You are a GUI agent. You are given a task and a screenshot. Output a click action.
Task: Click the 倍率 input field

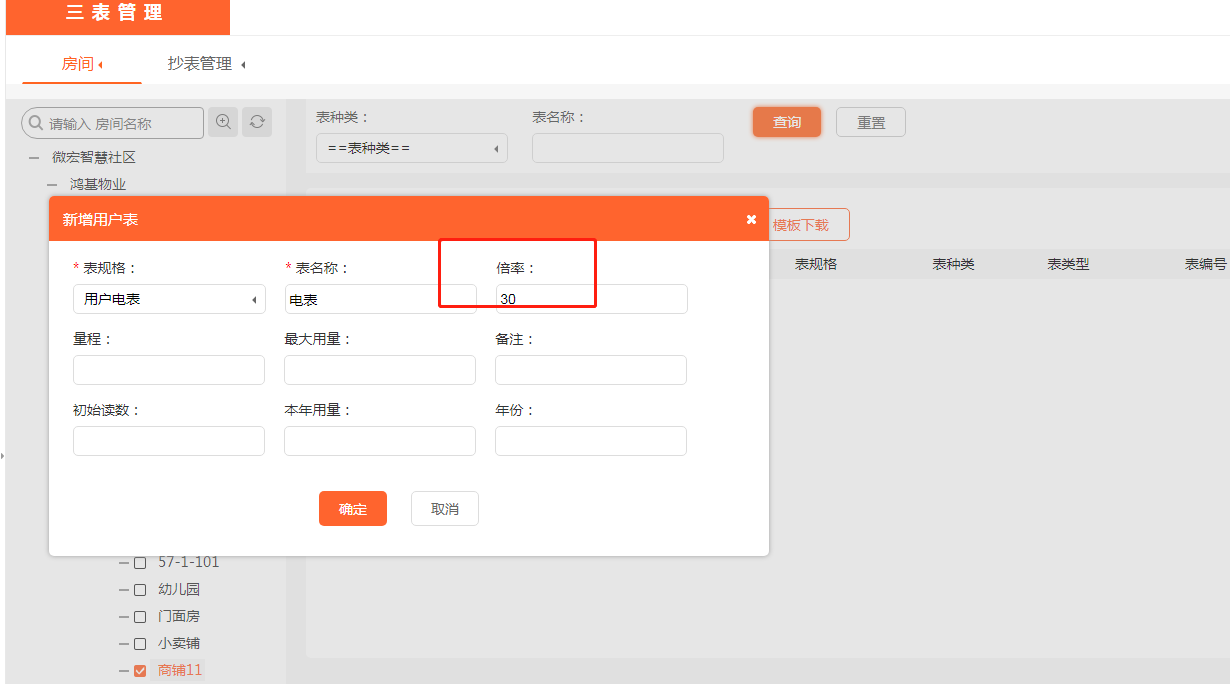click(591, 299)
